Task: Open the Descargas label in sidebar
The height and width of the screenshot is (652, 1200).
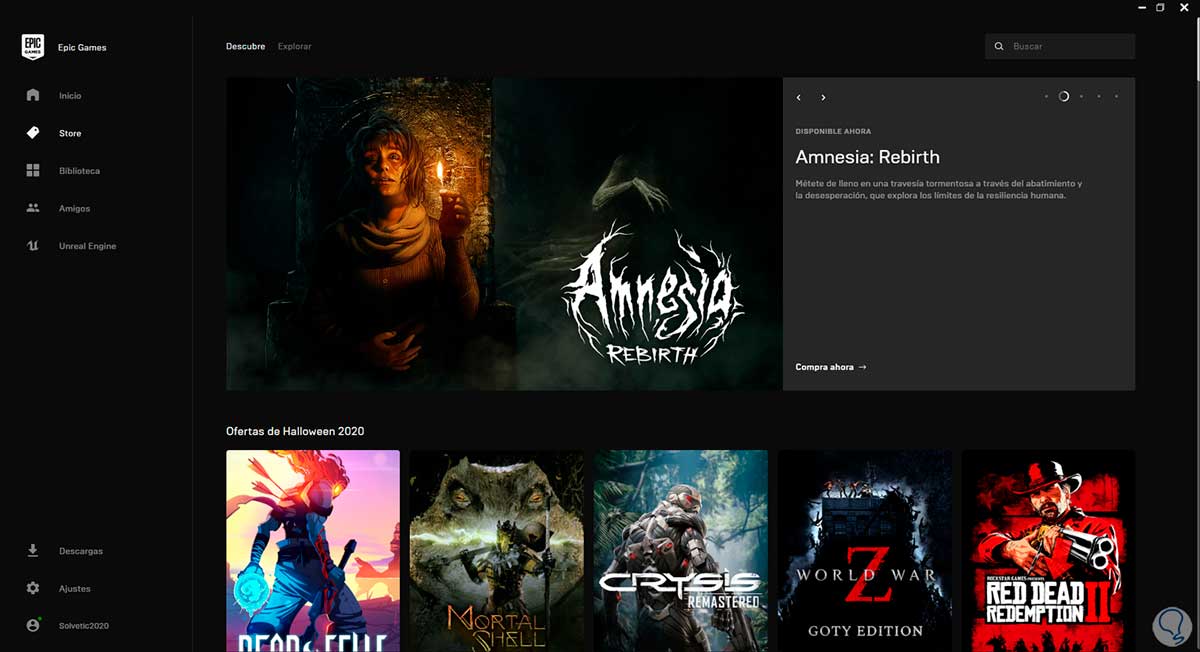Action: 81,551
